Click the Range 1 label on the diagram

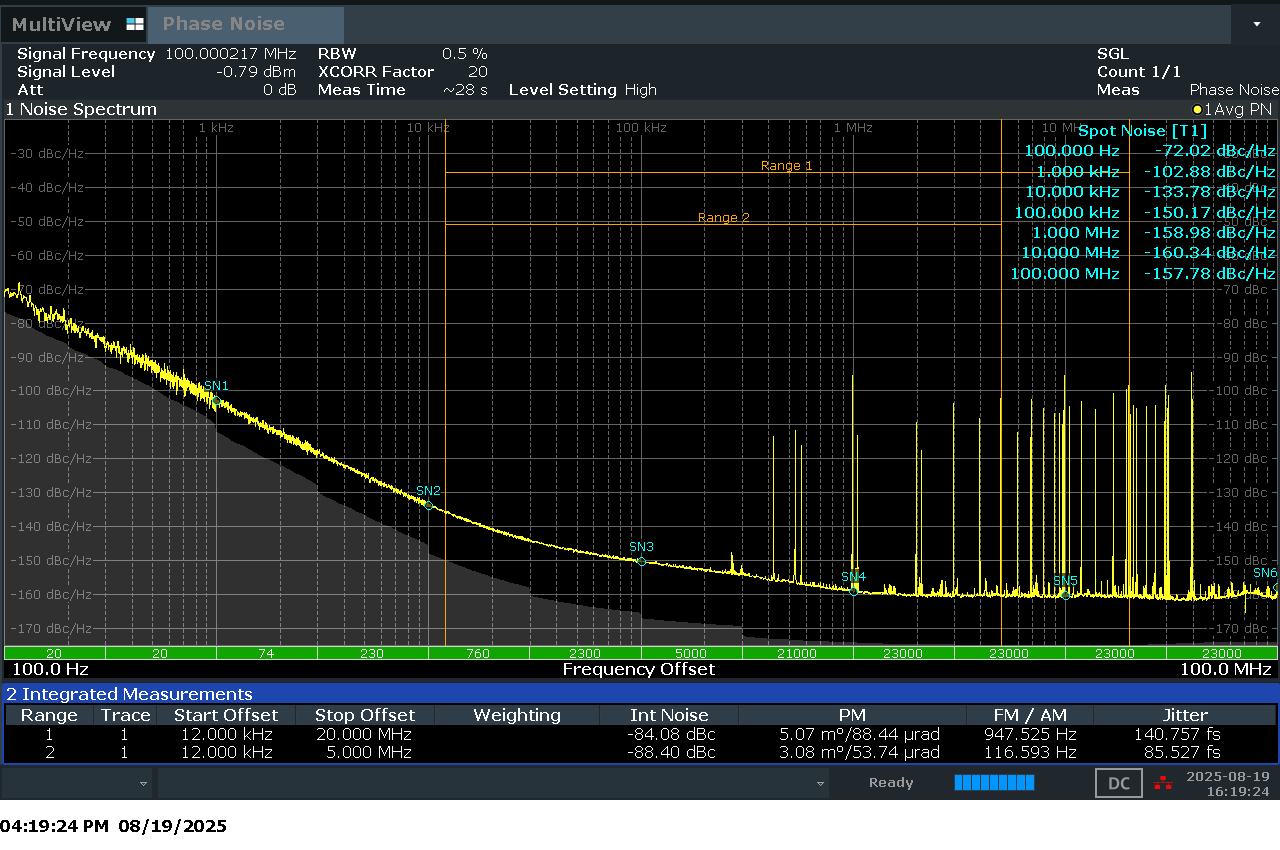[785, 165]
